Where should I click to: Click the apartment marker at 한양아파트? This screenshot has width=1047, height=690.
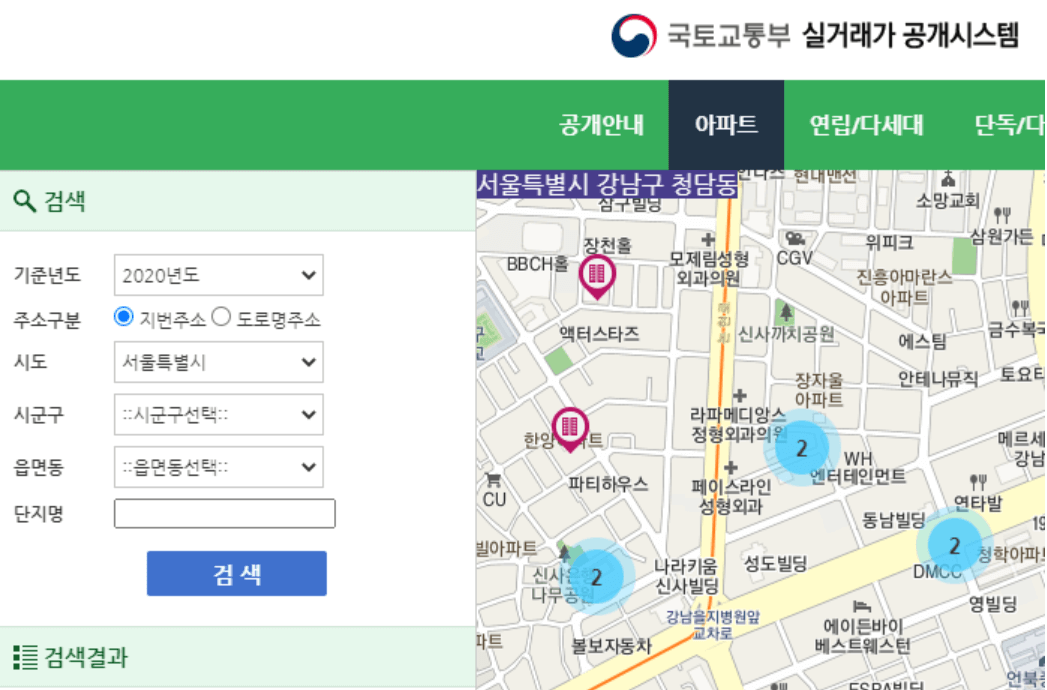point(570,429)
